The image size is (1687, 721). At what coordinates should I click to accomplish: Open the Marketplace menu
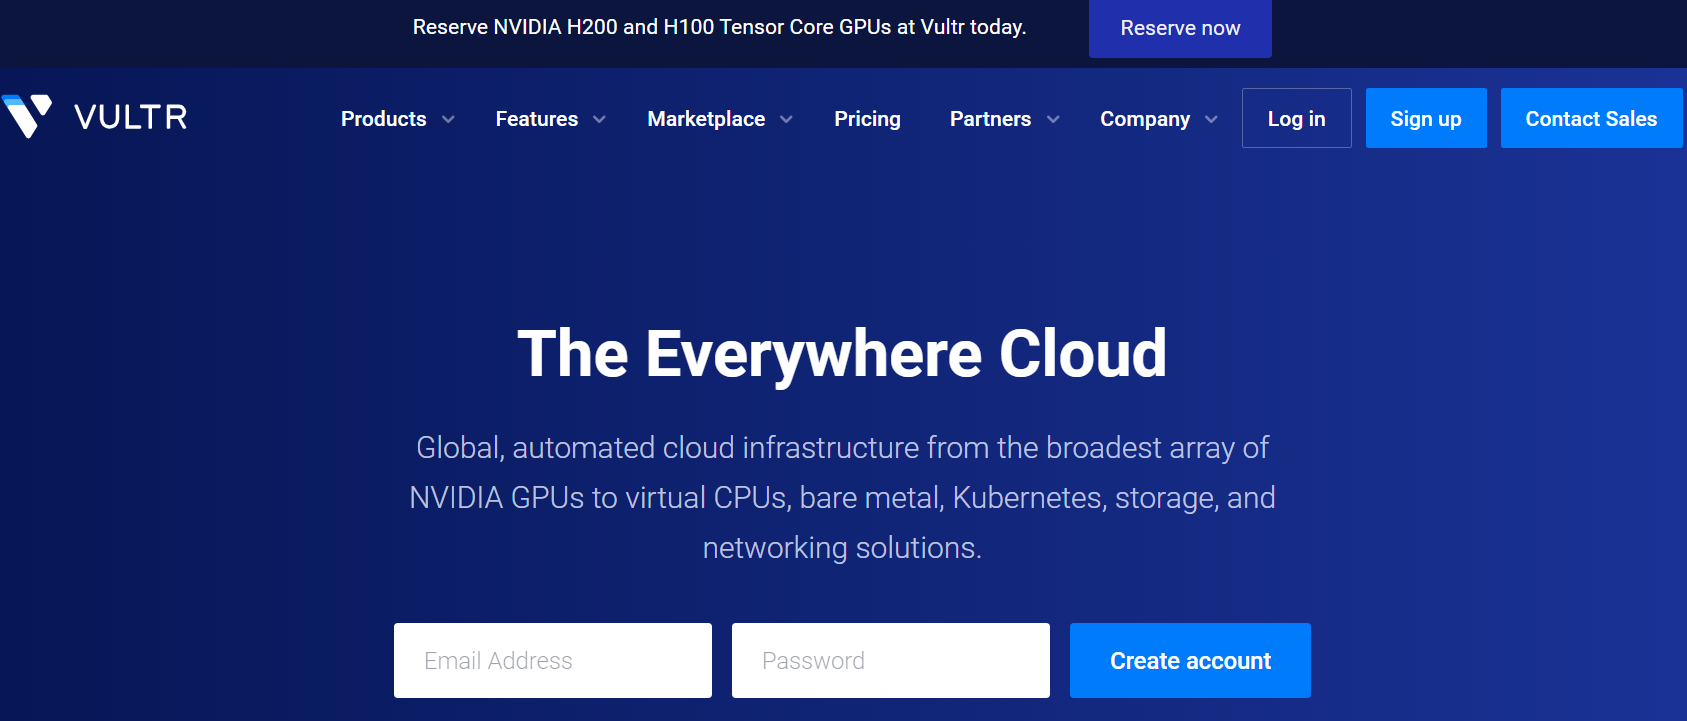[x=707, y=119]
